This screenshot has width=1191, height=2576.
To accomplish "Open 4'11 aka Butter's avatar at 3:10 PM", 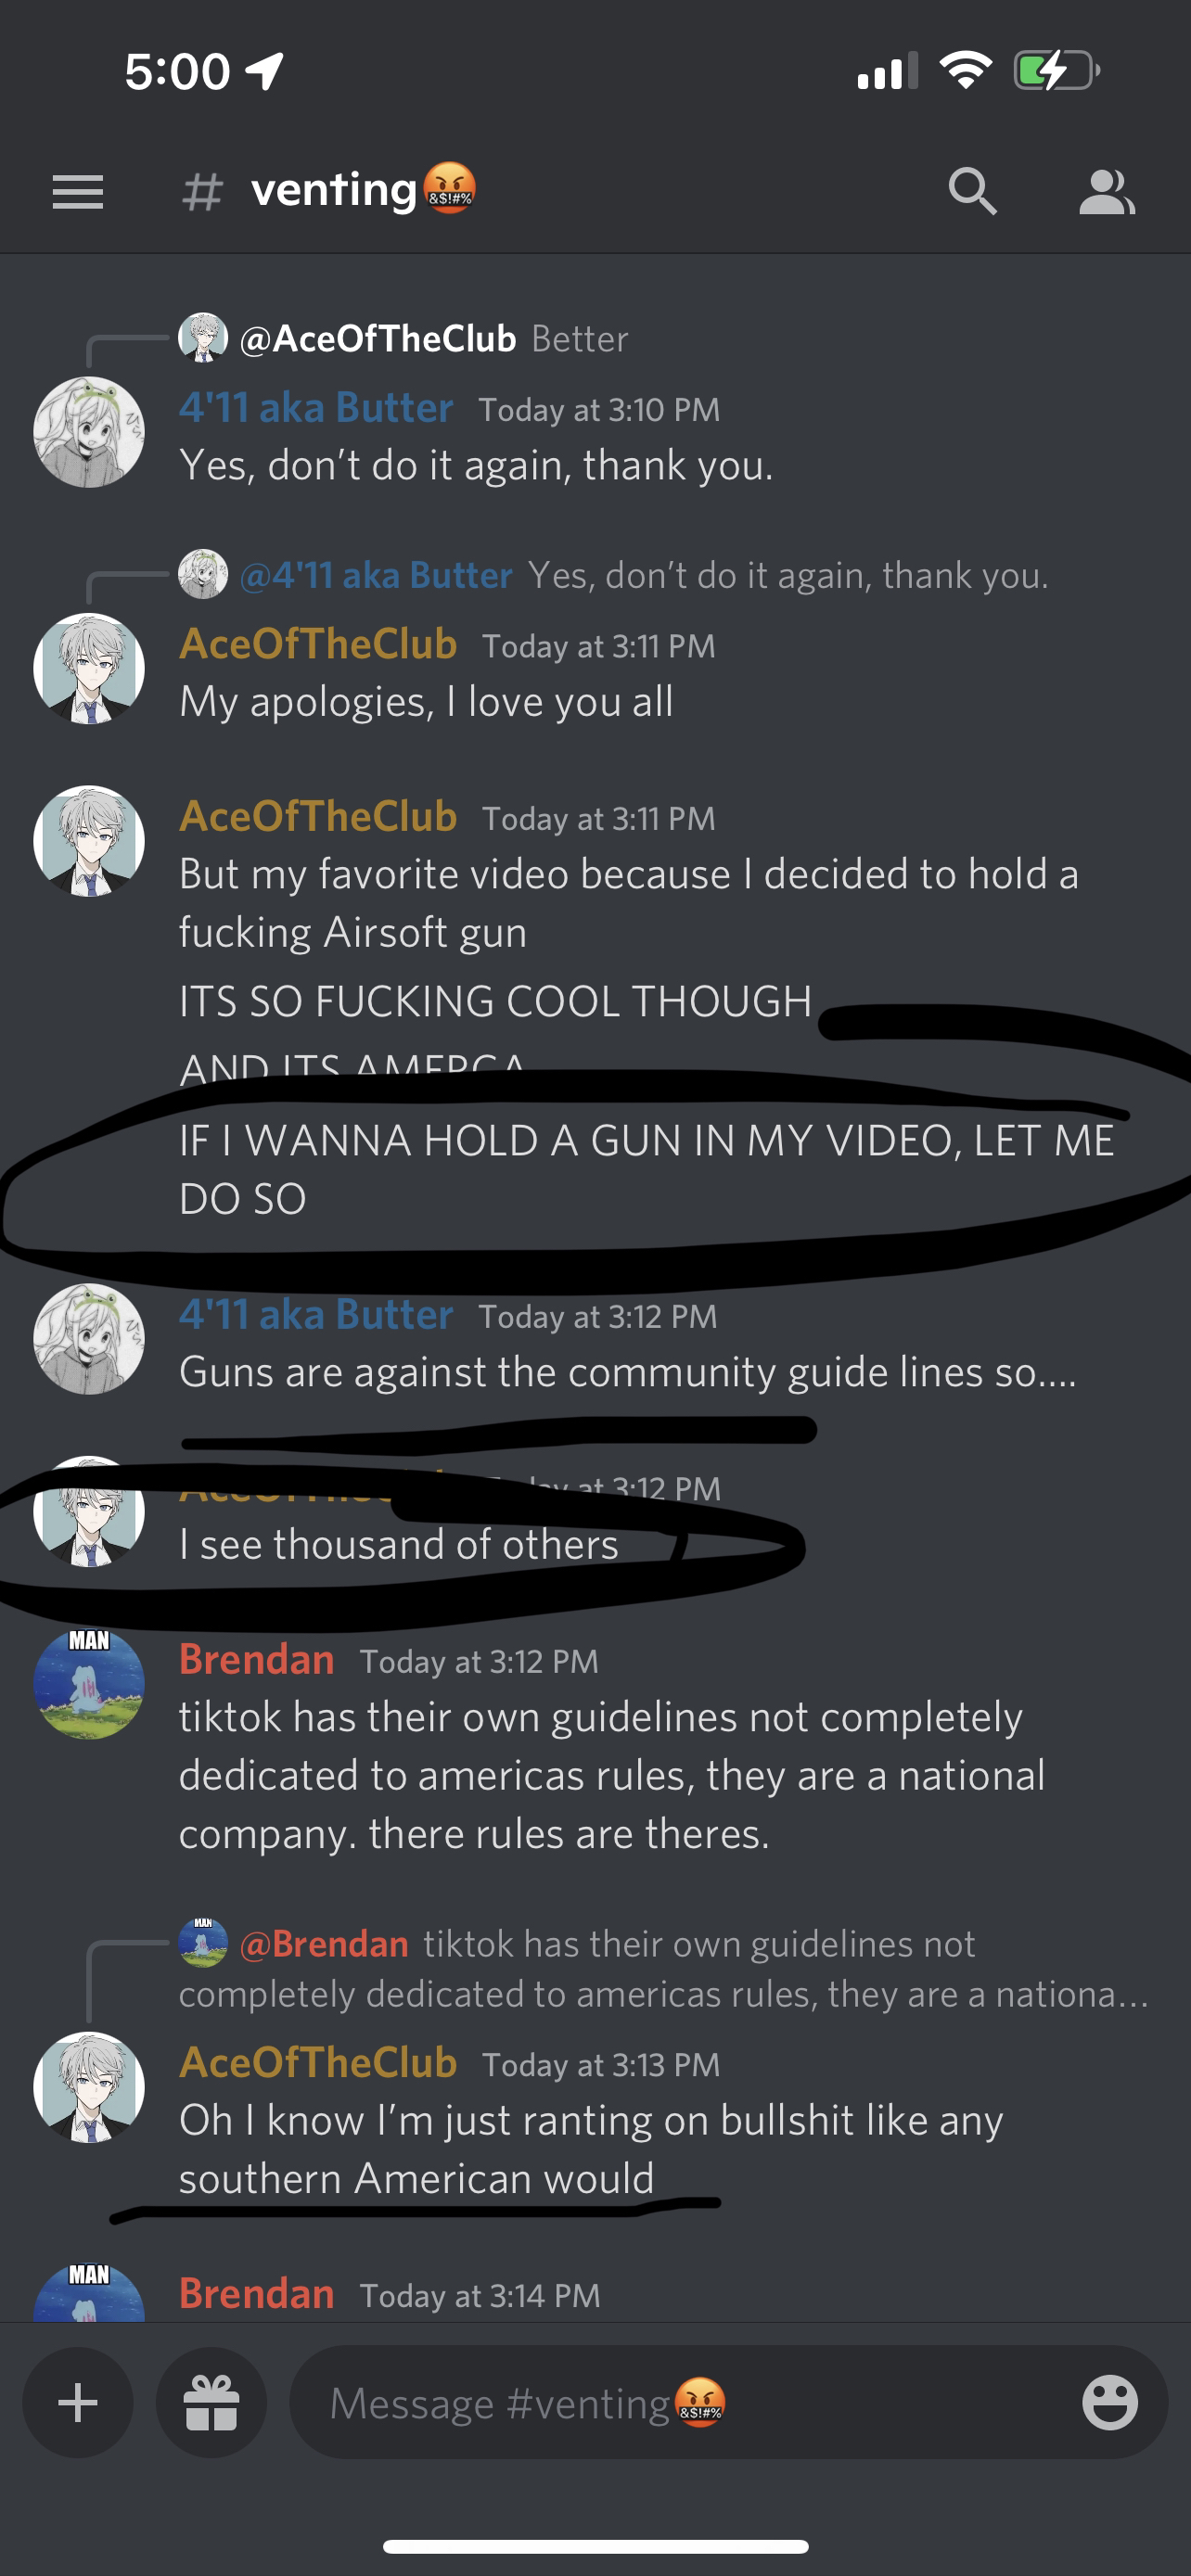I will coord(89,432).
